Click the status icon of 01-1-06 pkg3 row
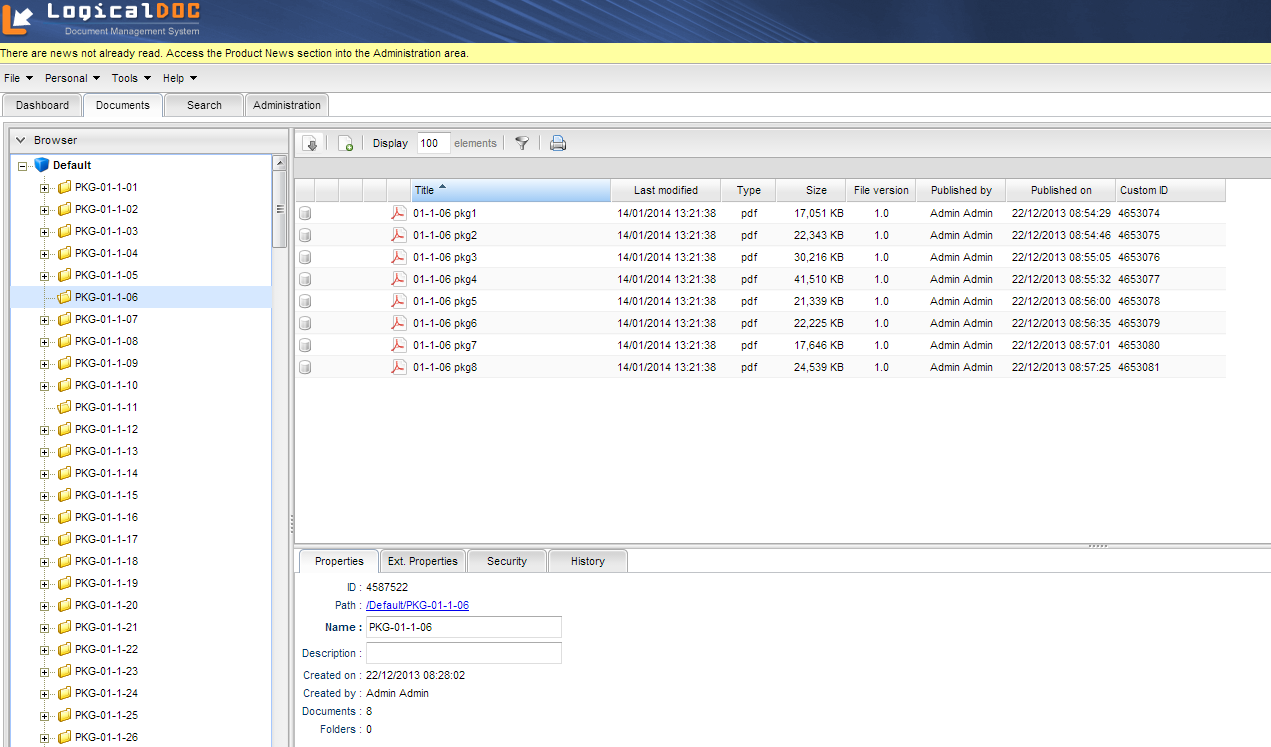This screenshot has height=747, width=1271. pyautogui.click(x=305, y=257)
